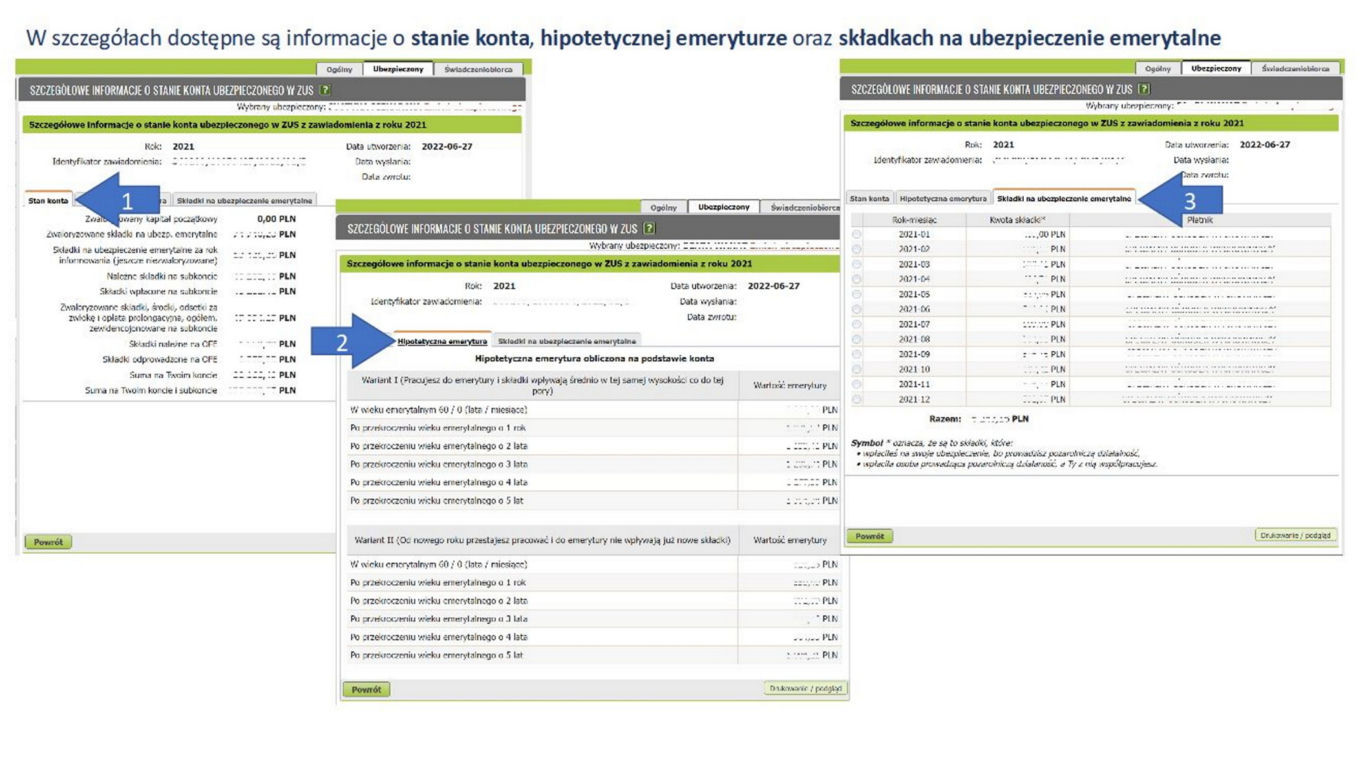The height and width of the screenshot is (780, 1369).
Task: Click the 2021-12 month cell
Action: [914, 399]
